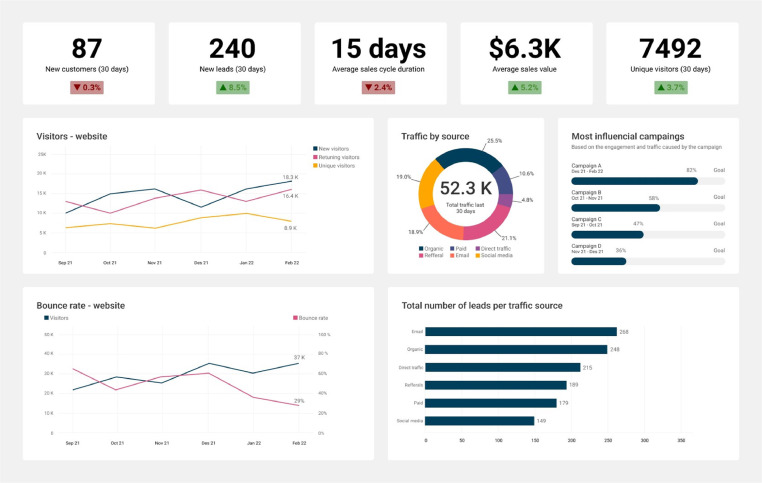Click the 'Most influencial campaings' heading
The height and width of the screenshot is (483, 762).
pos(628,137)
